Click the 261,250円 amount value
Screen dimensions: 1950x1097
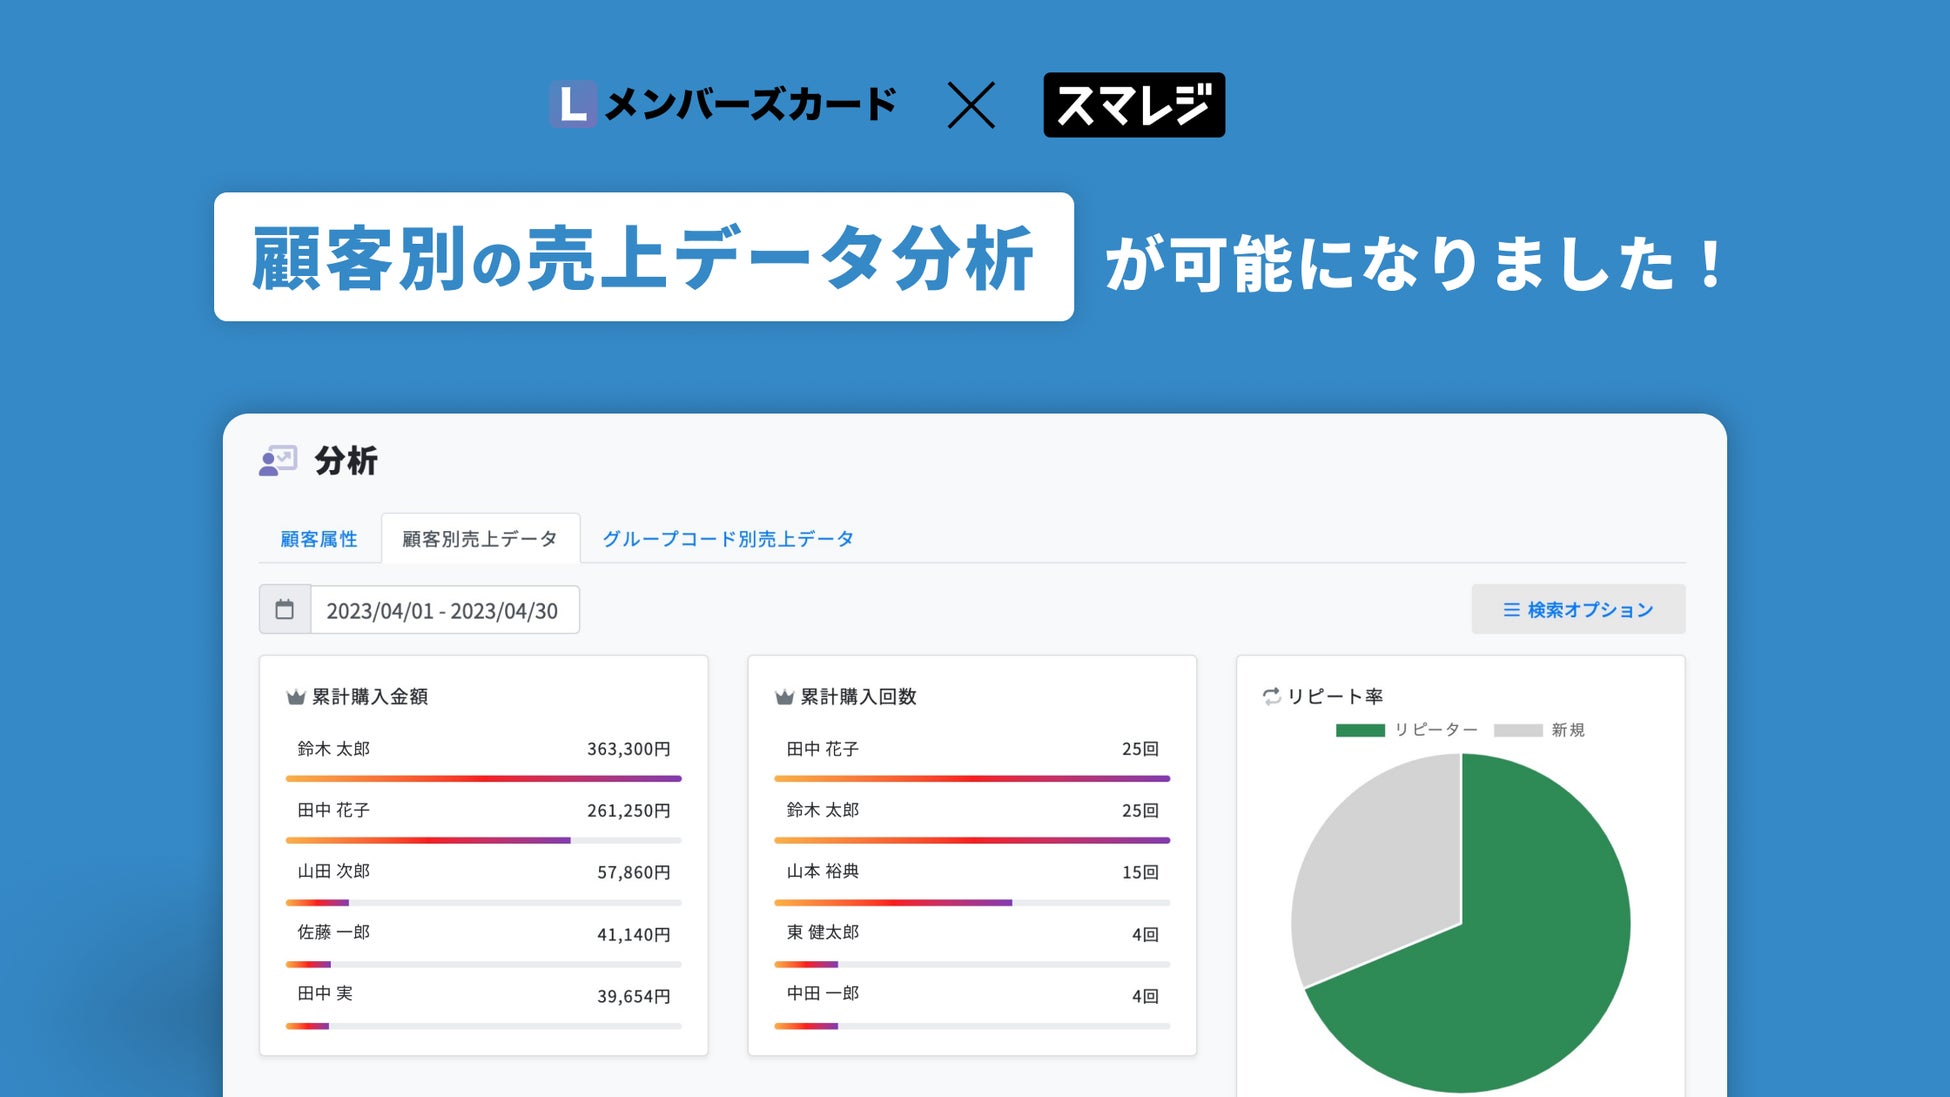click(629, 811)
